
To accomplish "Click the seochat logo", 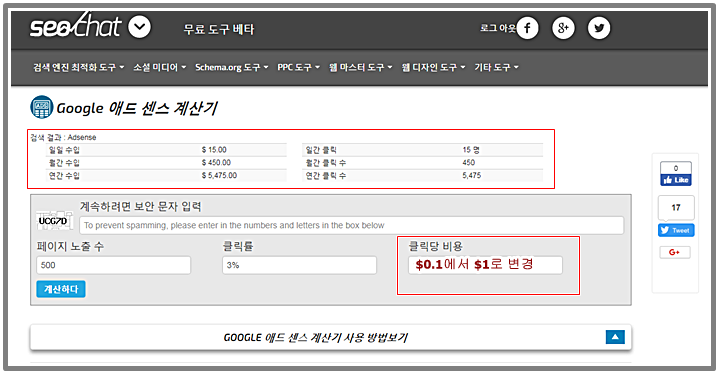I will pos(75,26).
